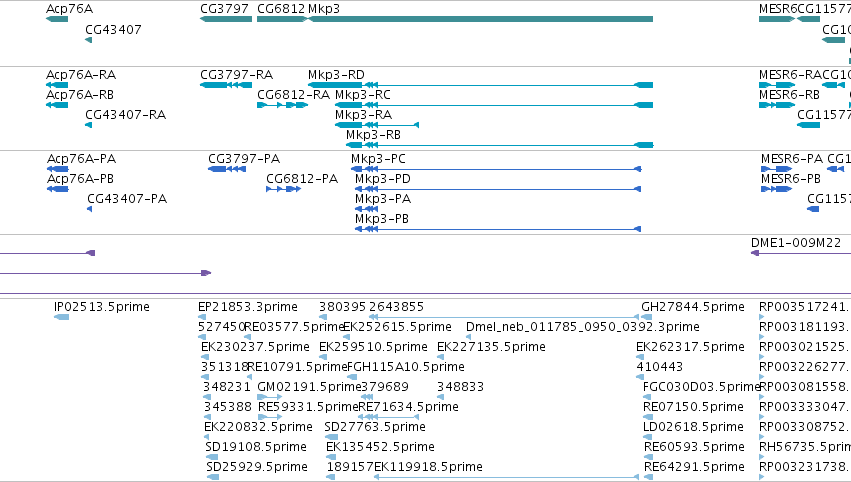This screenshot has height=482, width=851.
Task: Click the GH27844.5prime EST label
Action: tap(693, 307)
